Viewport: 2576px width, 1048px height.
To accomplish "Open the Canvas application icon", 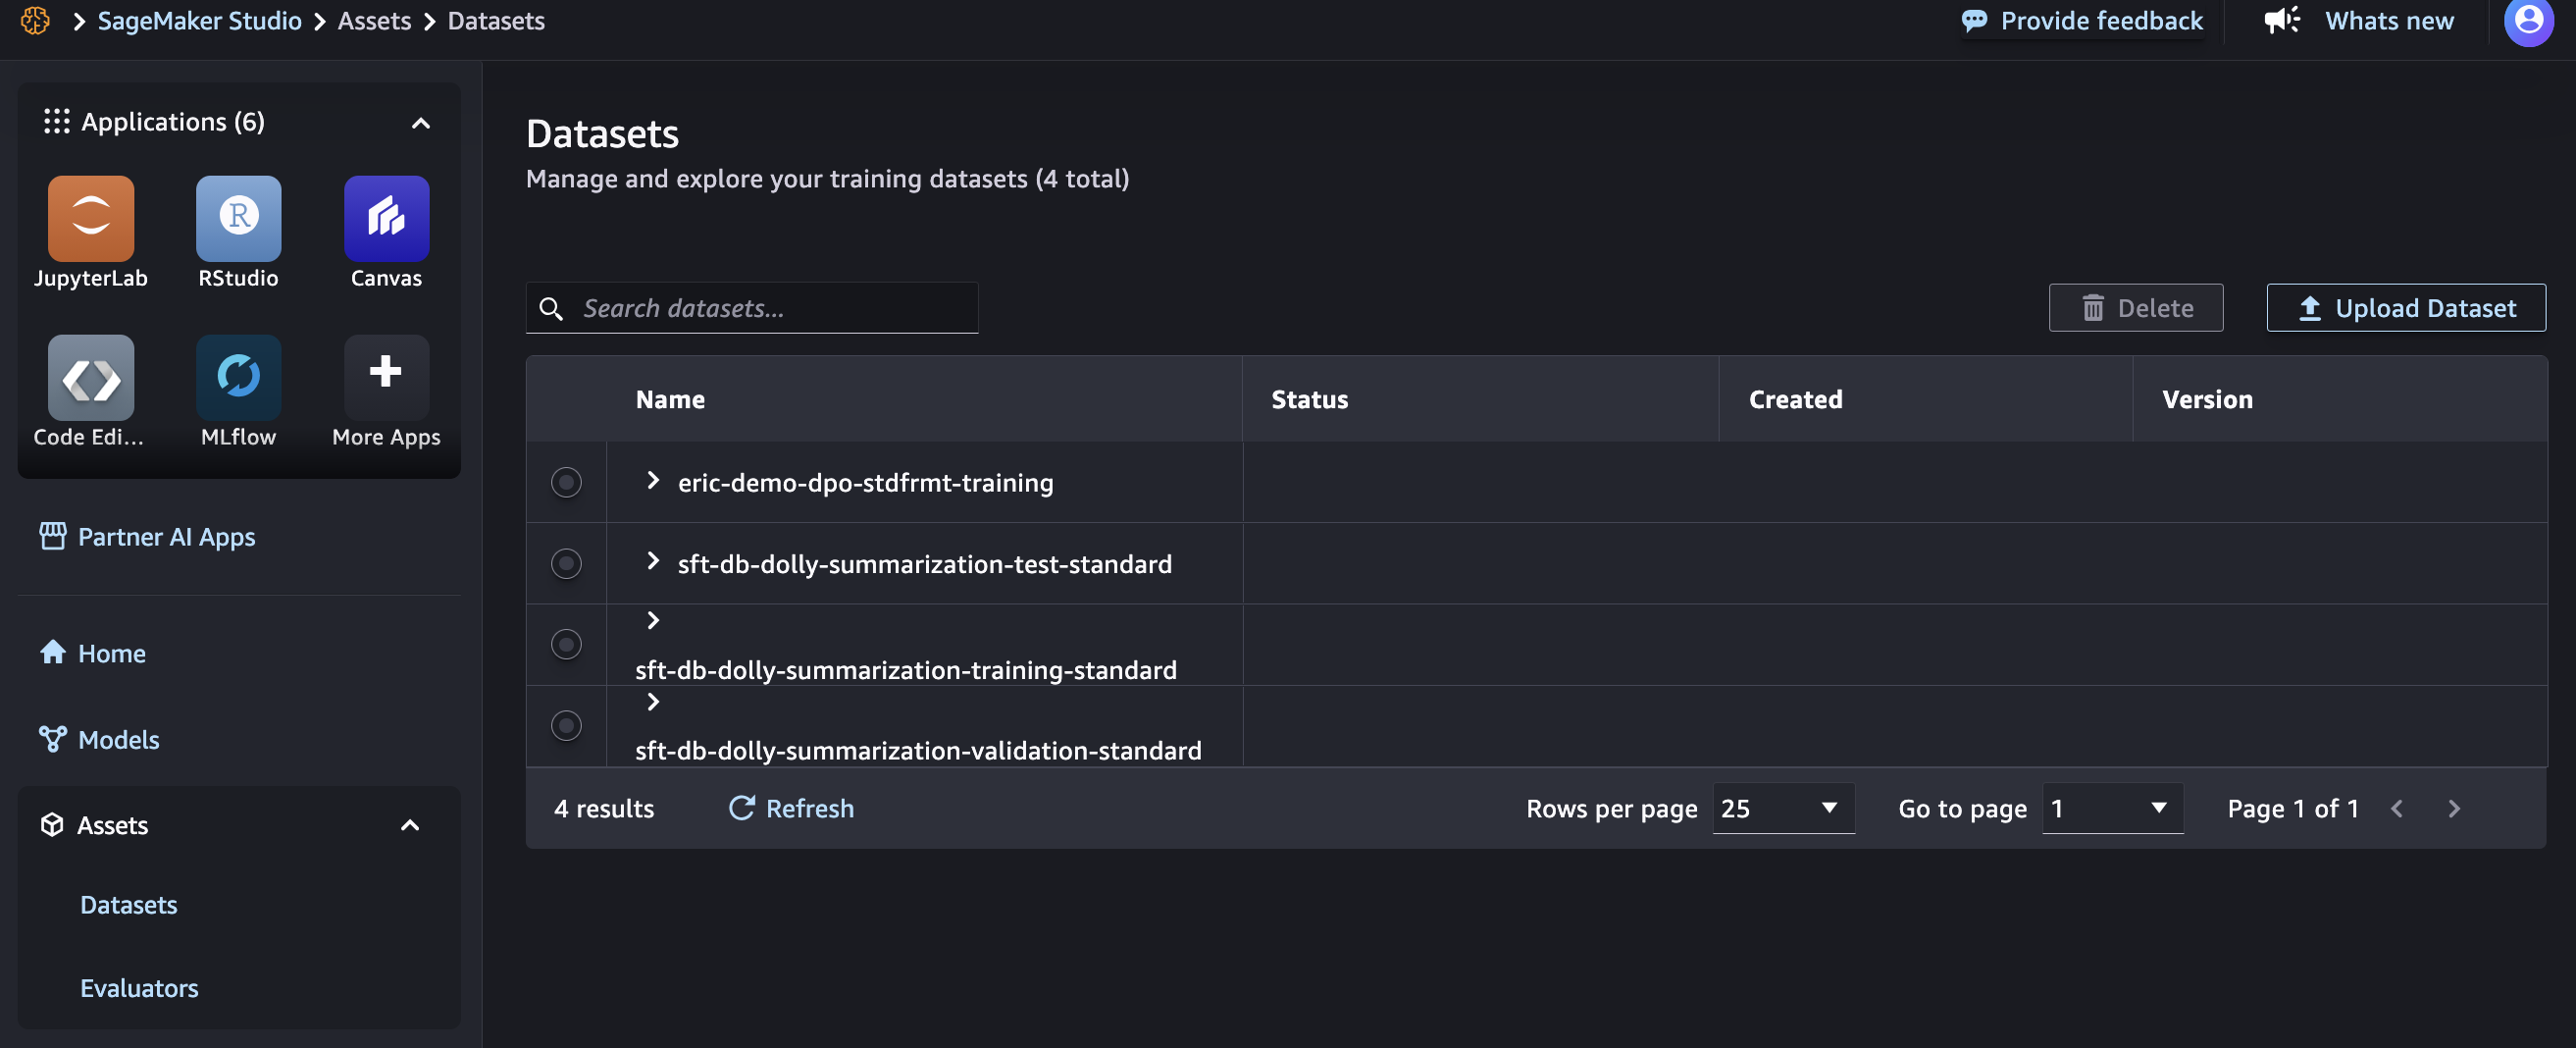I will click(x=386, y=218).
